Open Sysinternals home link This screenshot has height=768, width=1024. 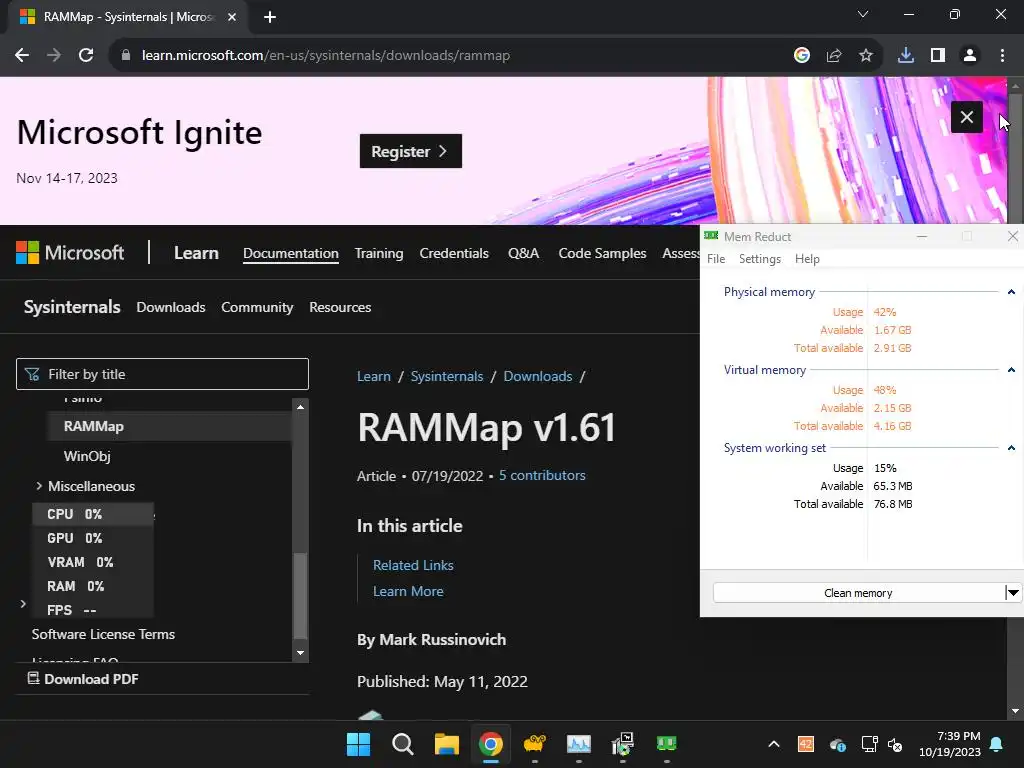pyautogui.click(x=72, y=307)
